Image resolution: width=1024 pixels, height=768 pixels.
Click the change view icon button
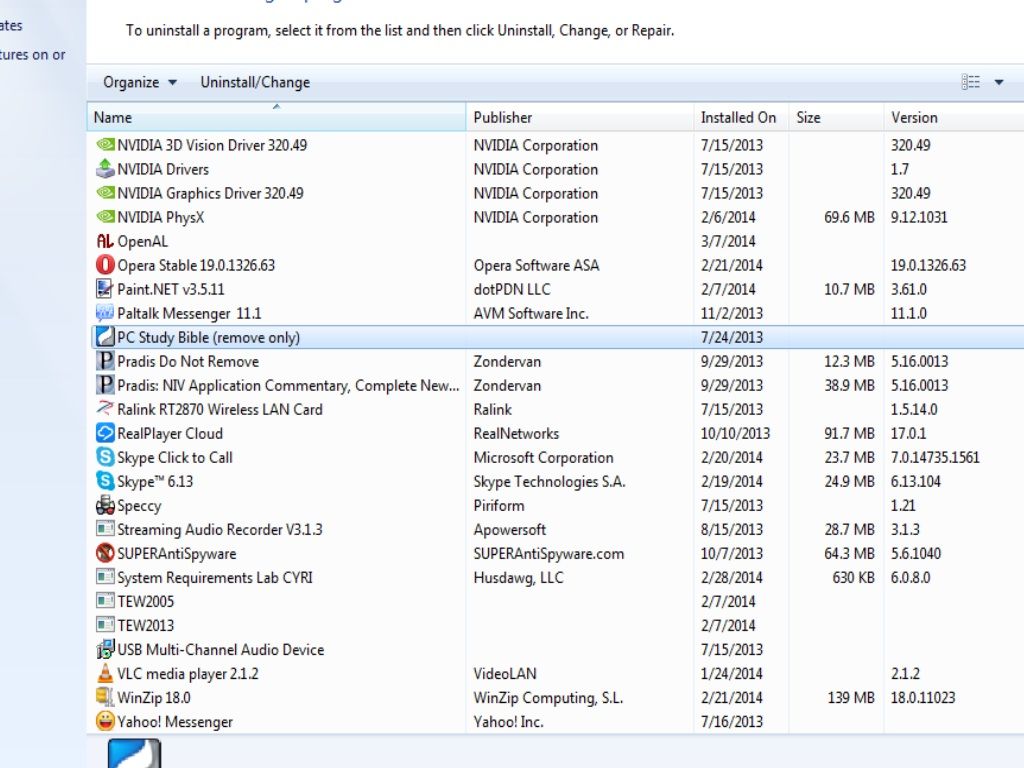tap(970, 83)
